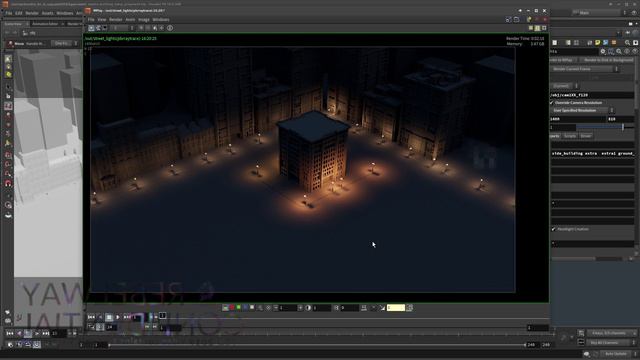The image size is (640, 360).
Task: Open the Image menu in MPlay window
Action: click(x=144, y=20)
